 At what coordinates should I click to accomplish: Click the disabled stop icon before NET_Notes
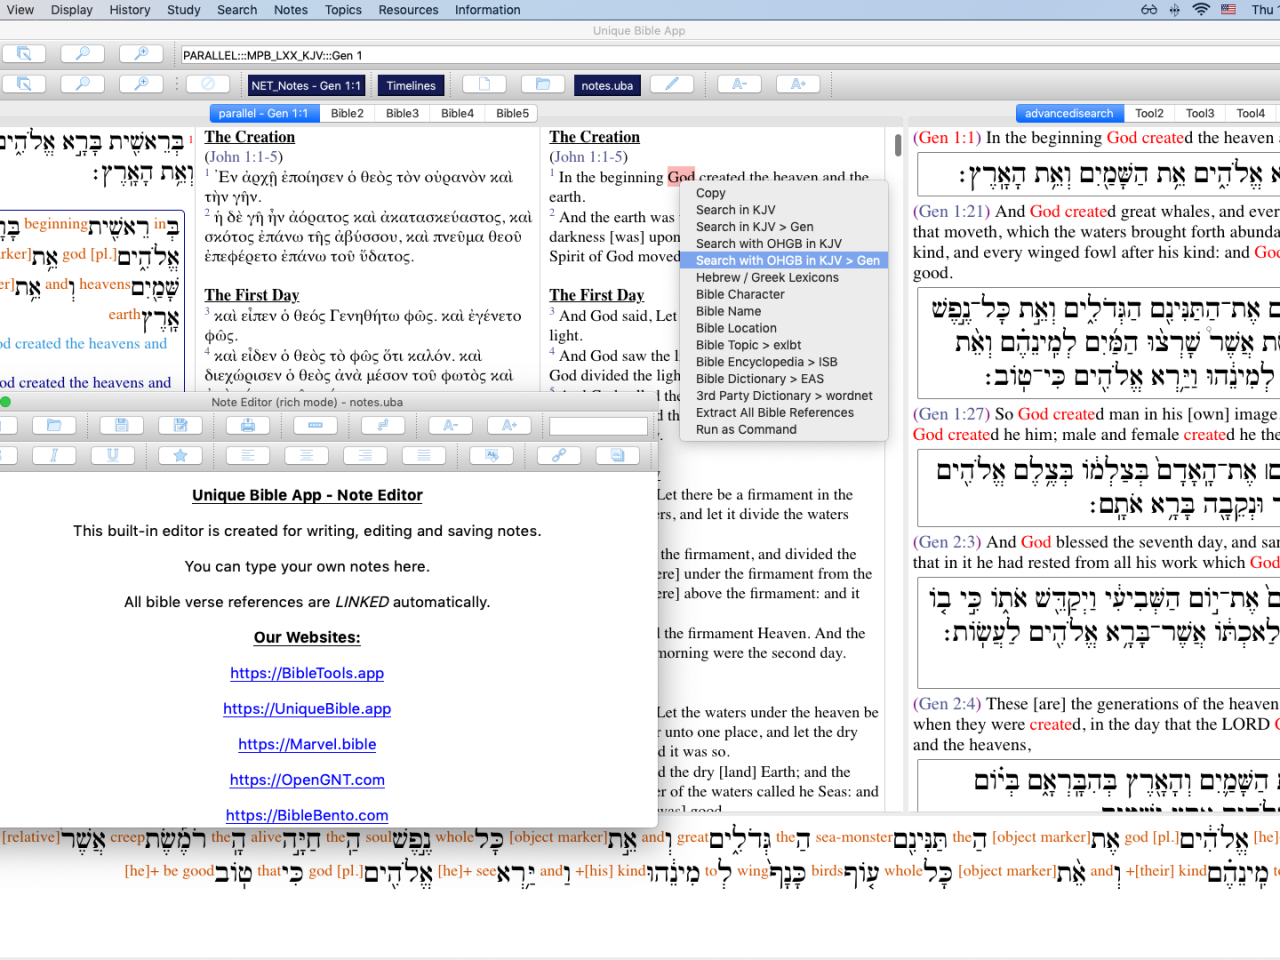click(x=208, y=84)
